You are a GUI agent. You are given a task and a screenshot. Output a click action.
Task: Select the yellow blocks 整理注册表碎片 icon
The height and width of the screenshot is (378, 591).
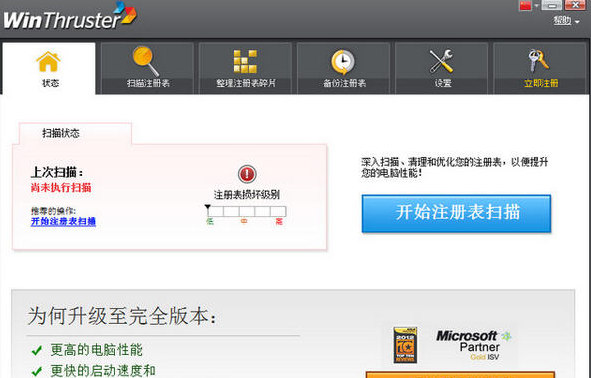coord(245,61)
